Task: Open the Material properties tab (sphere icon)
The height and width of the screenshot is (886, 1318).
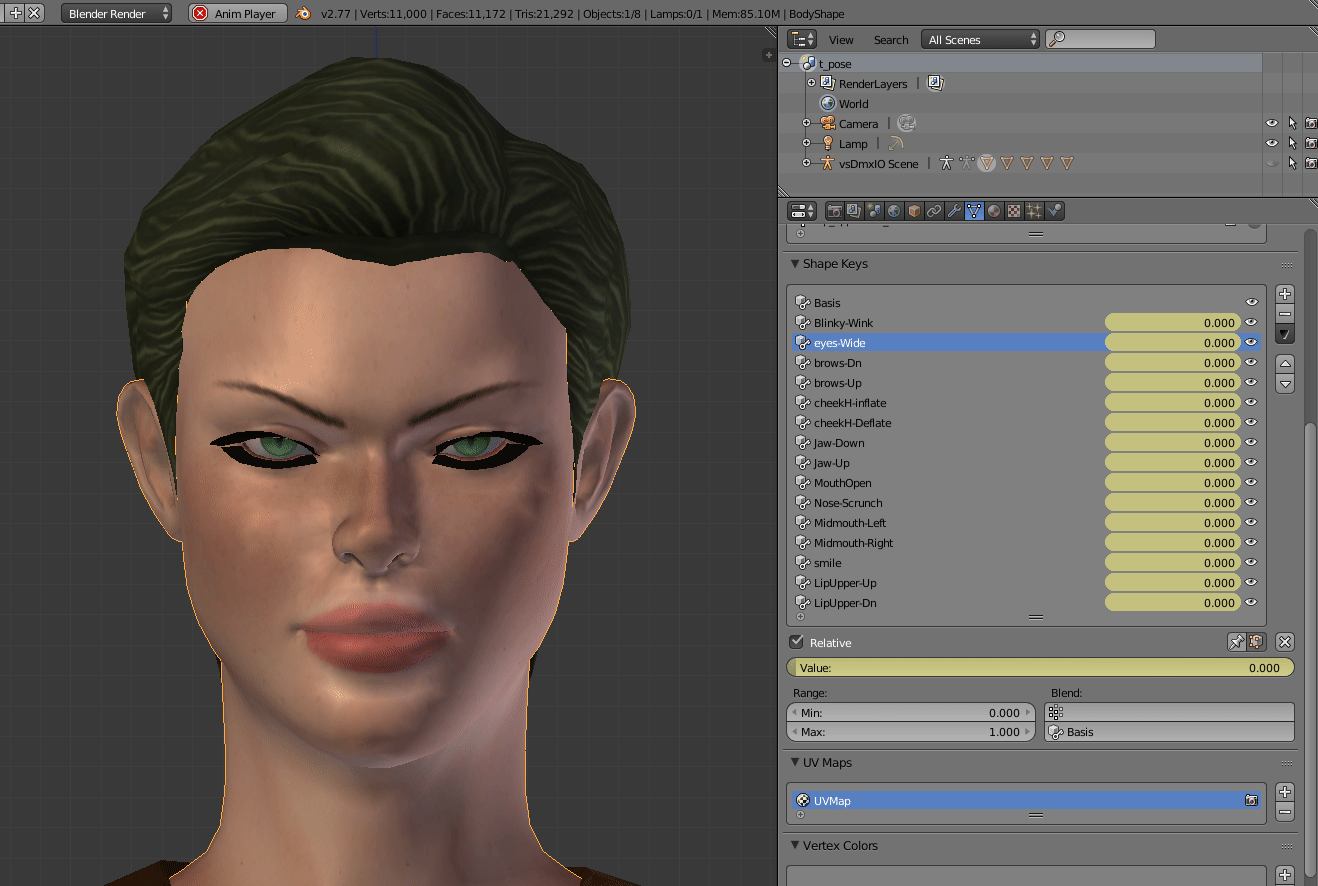Action: (x=994, y=211)
